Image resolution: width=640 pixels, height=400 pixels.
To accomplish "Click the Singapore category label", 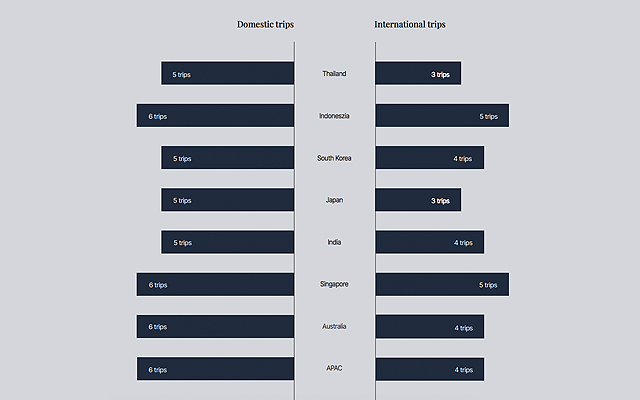I will 334,285.
